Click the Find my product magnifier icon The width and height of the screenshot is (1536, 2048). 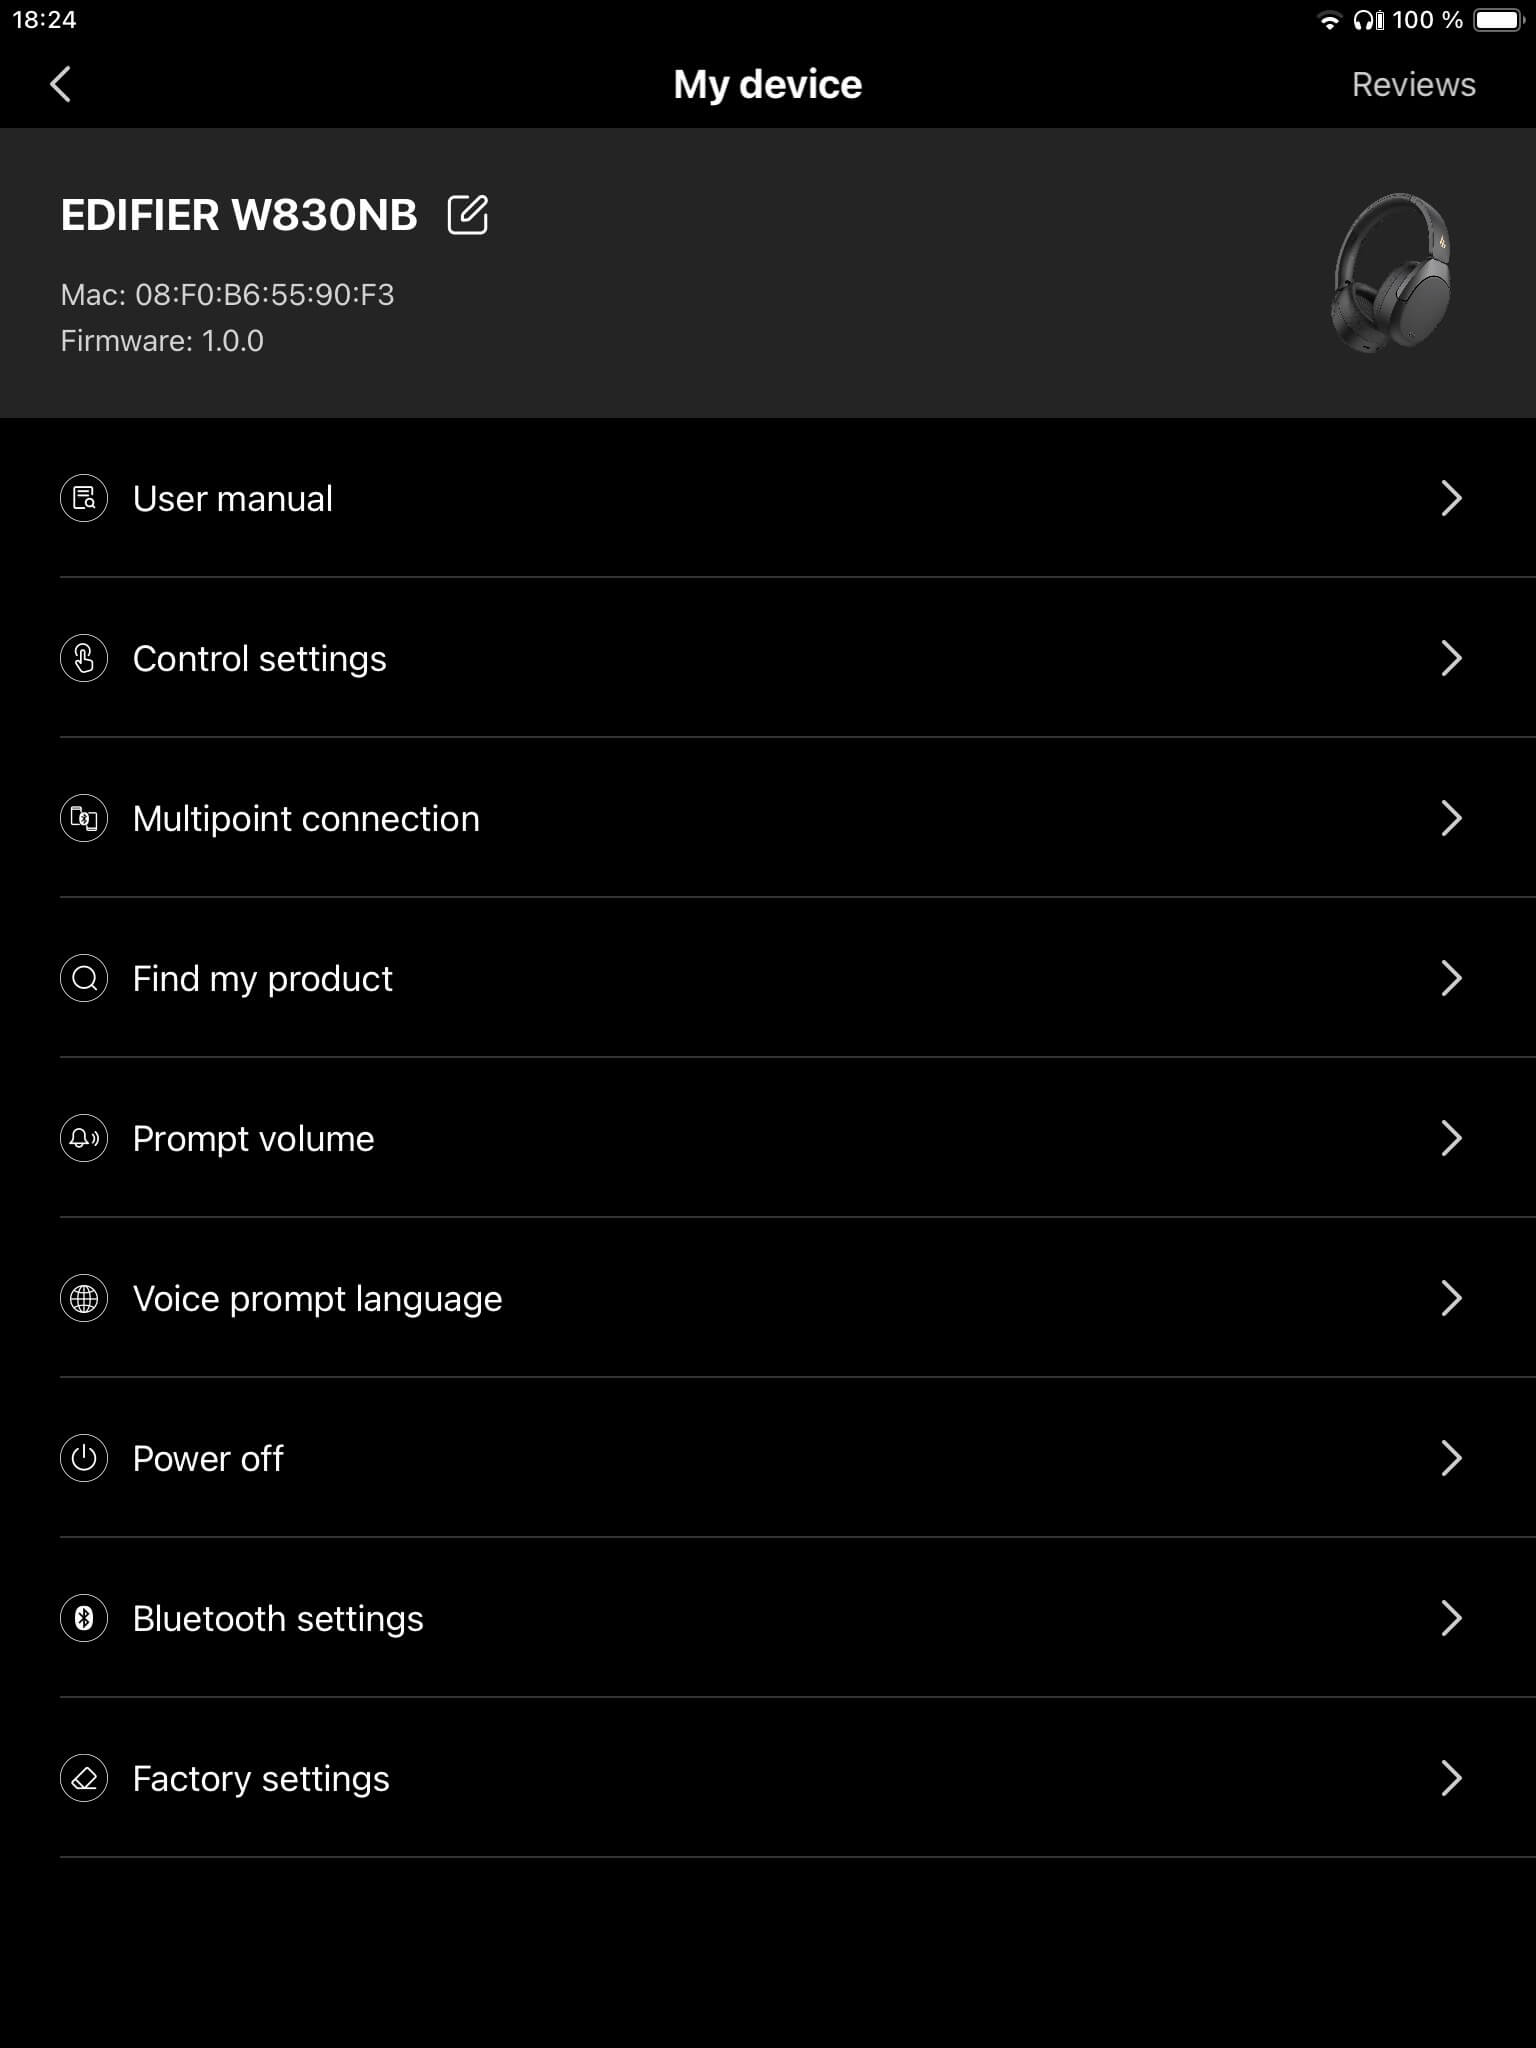84,978
